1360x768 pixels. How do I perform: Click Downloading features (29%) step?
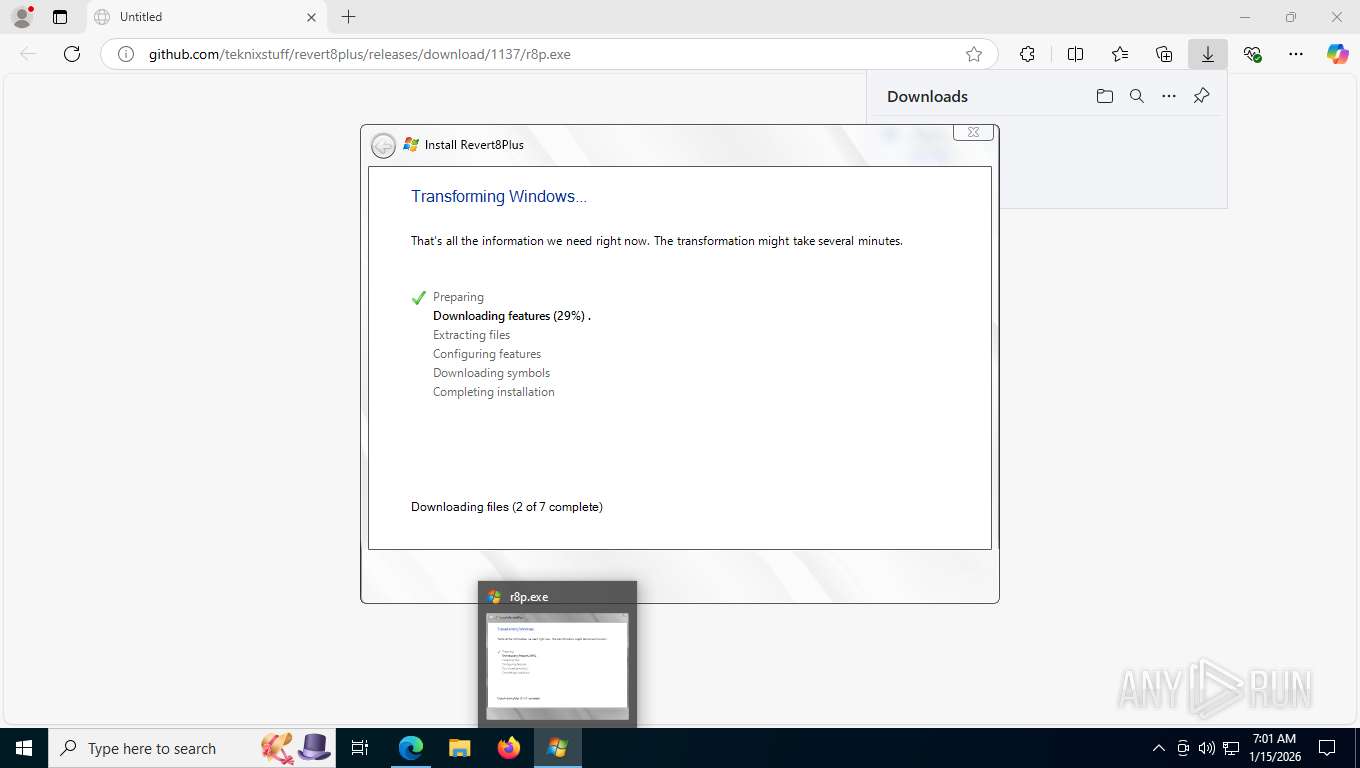[512, 316]
